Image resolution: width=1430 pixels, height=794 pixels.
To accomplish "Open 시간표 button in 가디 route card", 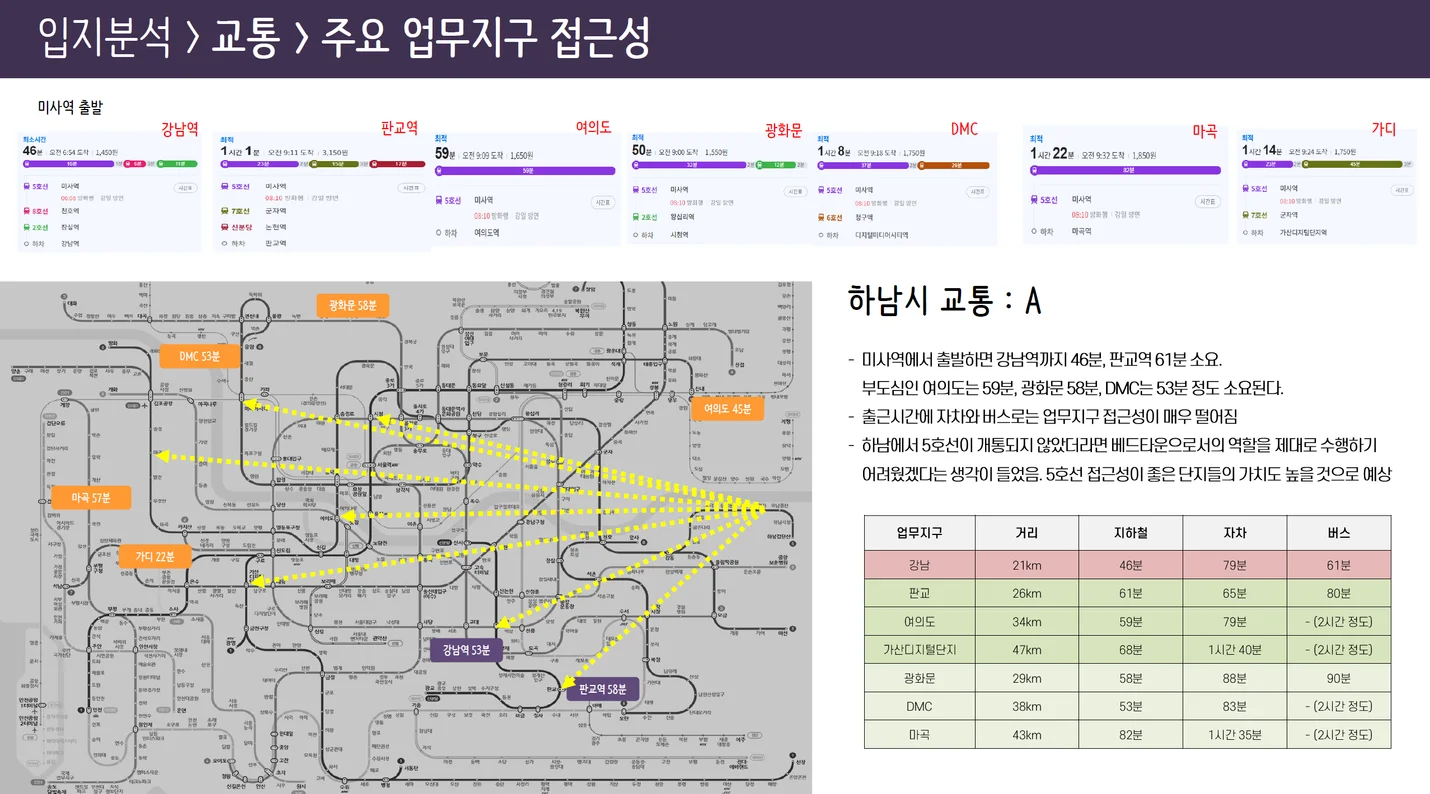I will click(x=1404, y=190).
